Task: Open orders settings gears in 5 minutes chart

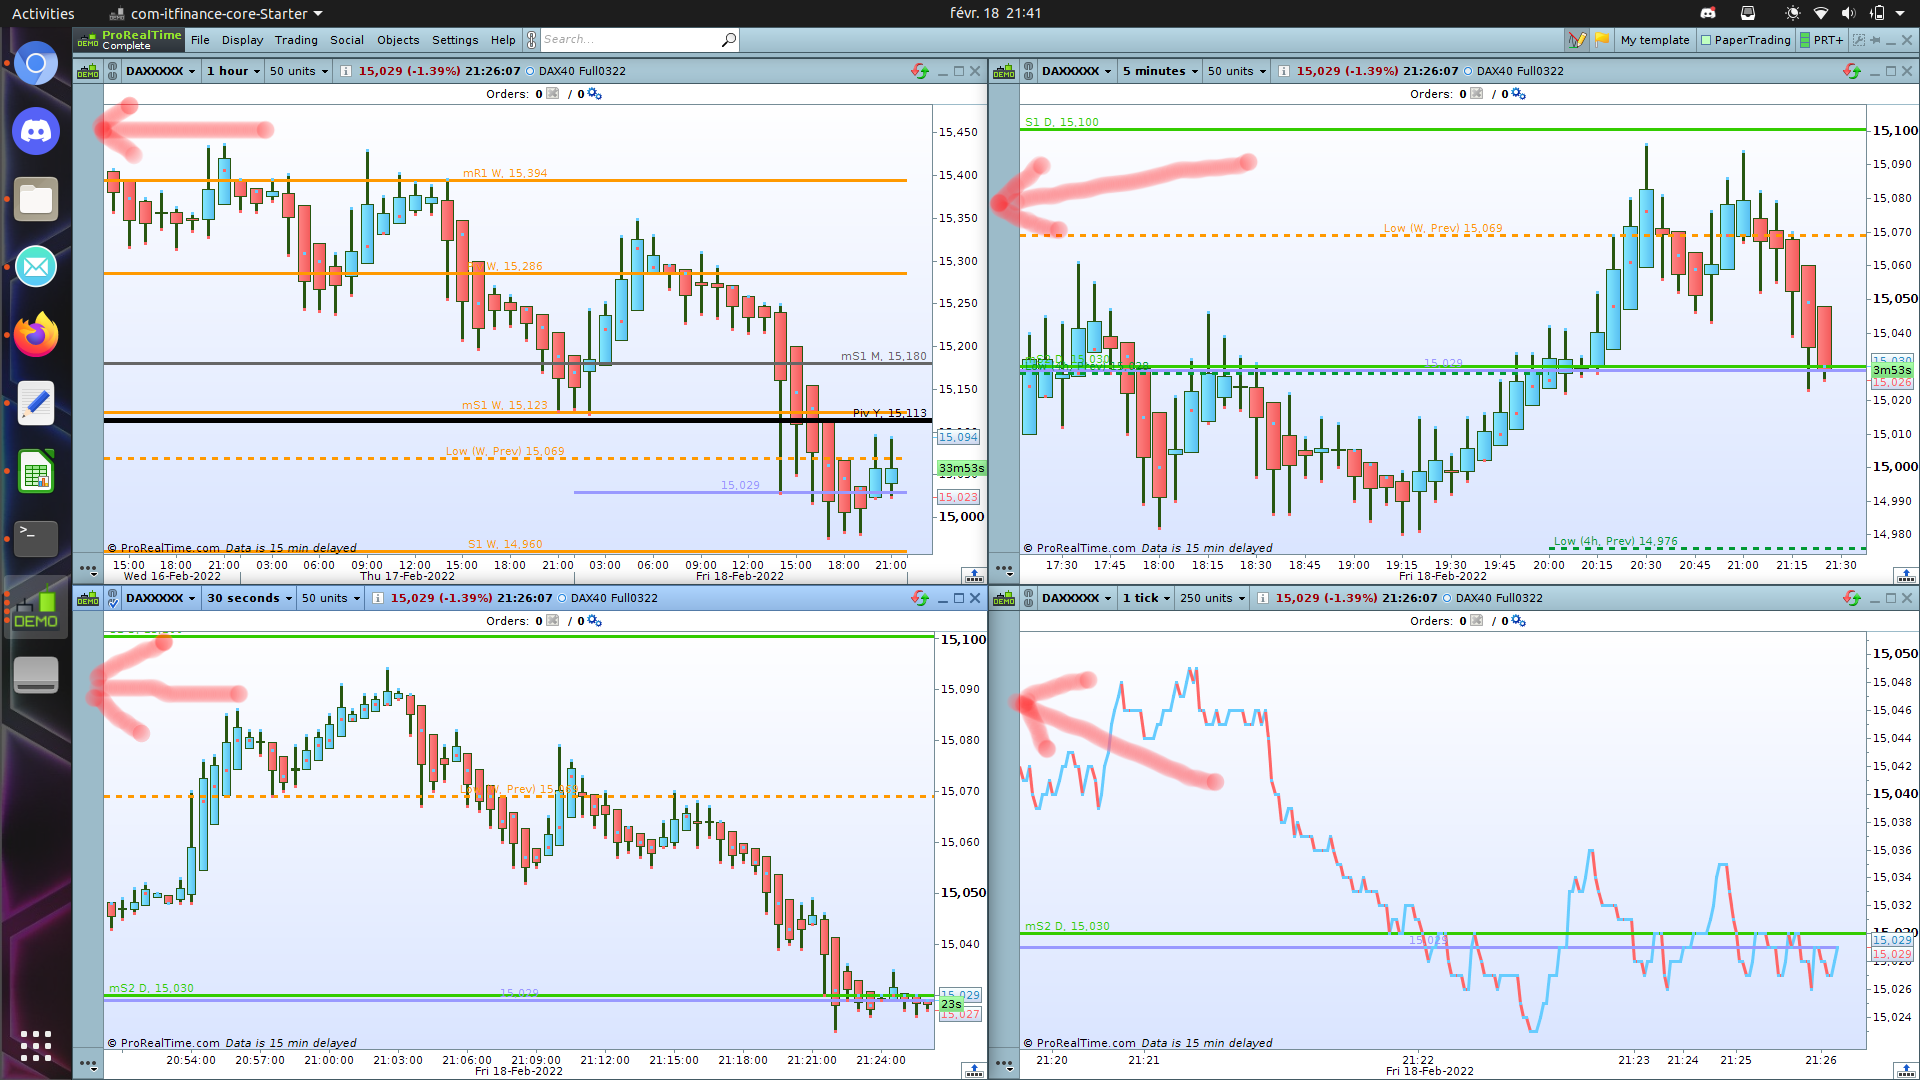Action: click(x=1518, y=94)
